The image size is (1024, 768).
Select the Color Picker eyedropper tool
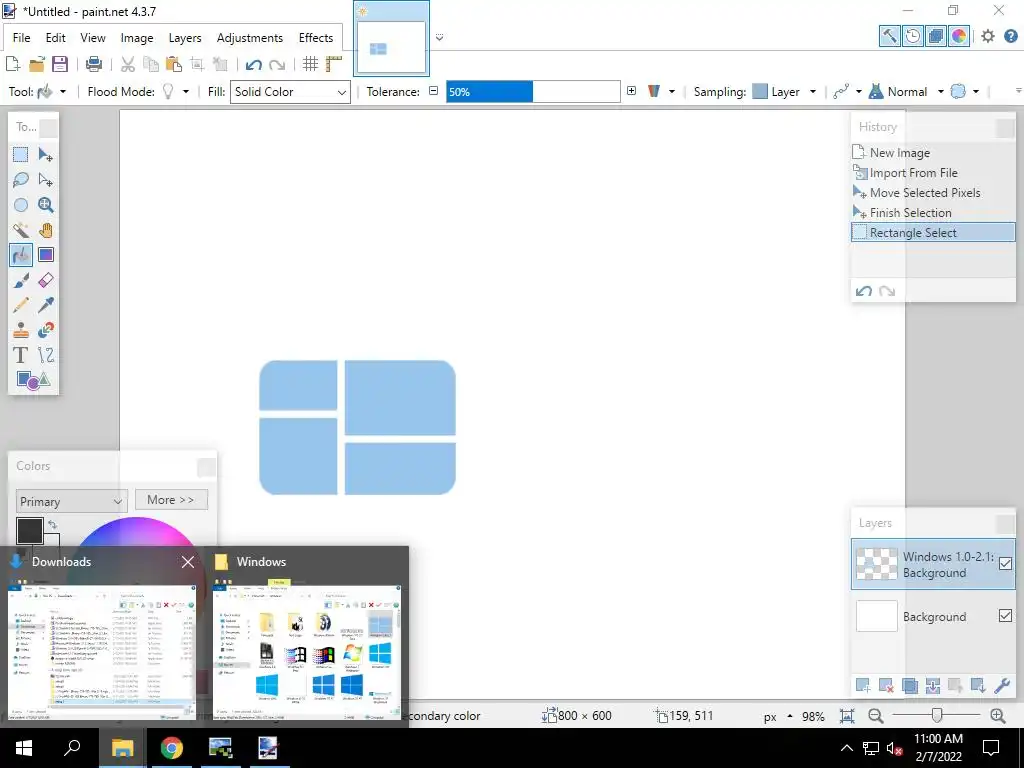45,305
